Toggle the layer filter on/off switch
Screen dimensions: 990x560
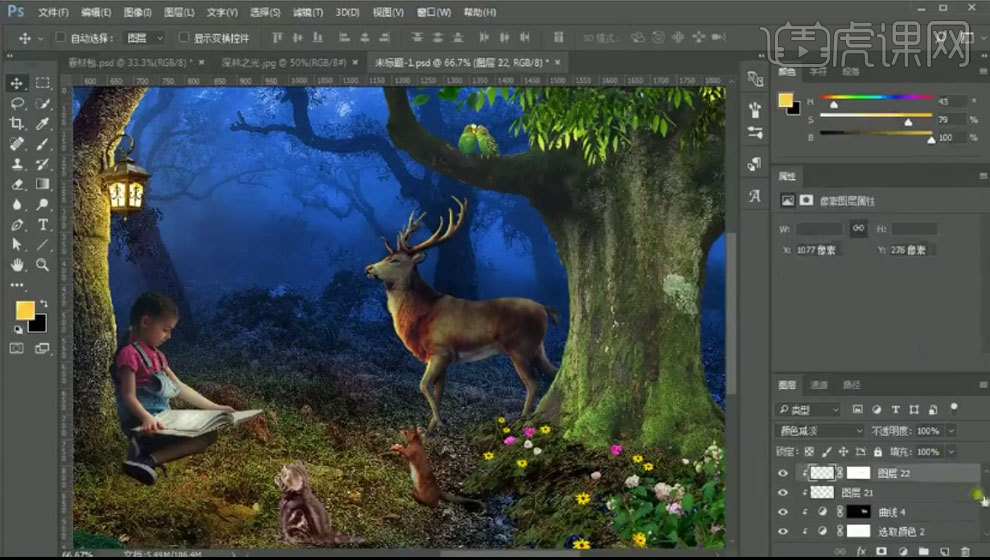[954, 408]
